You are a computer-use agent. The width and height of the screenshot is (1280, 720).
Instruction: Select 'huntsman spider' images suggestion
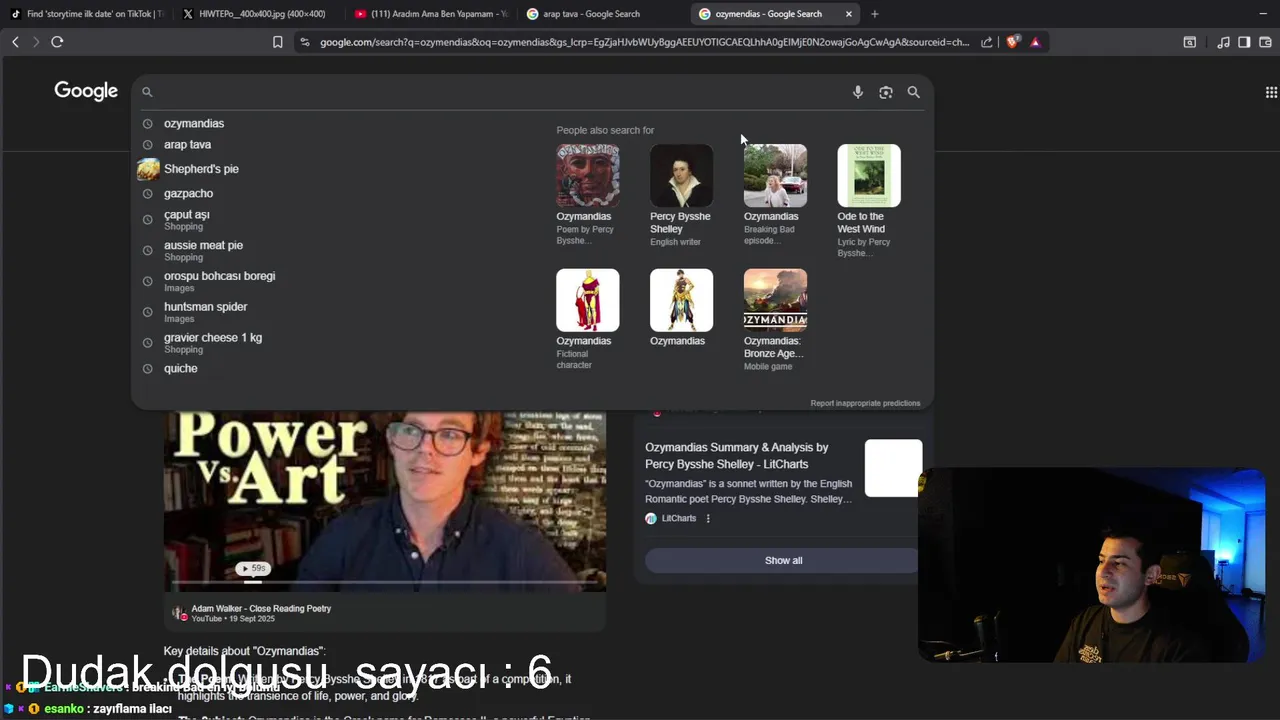click(x=205, y=312)
